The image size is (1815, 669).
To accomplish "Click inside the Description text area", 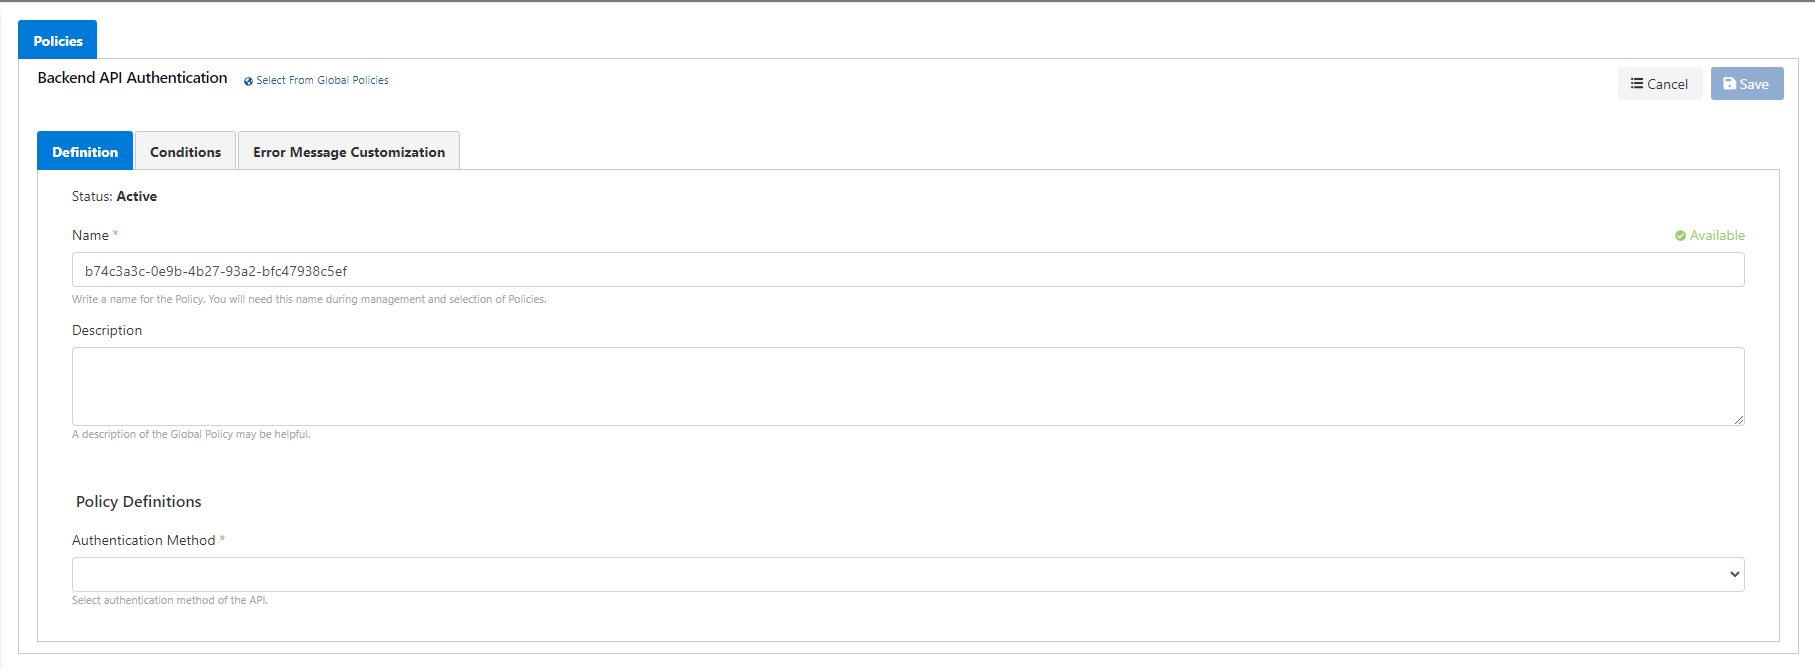I will pyautogui.click(x=900, y=386).
